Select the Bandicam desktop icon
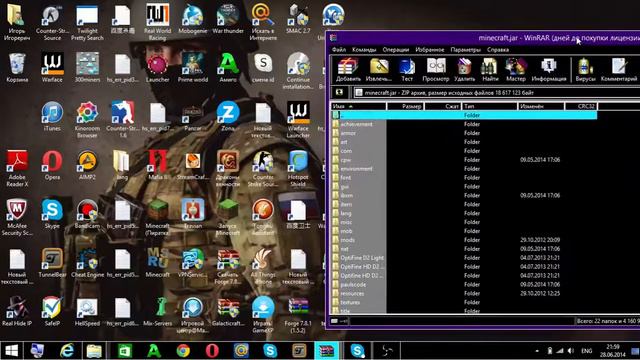Screen dimensions: 640x360 point(87,213)
